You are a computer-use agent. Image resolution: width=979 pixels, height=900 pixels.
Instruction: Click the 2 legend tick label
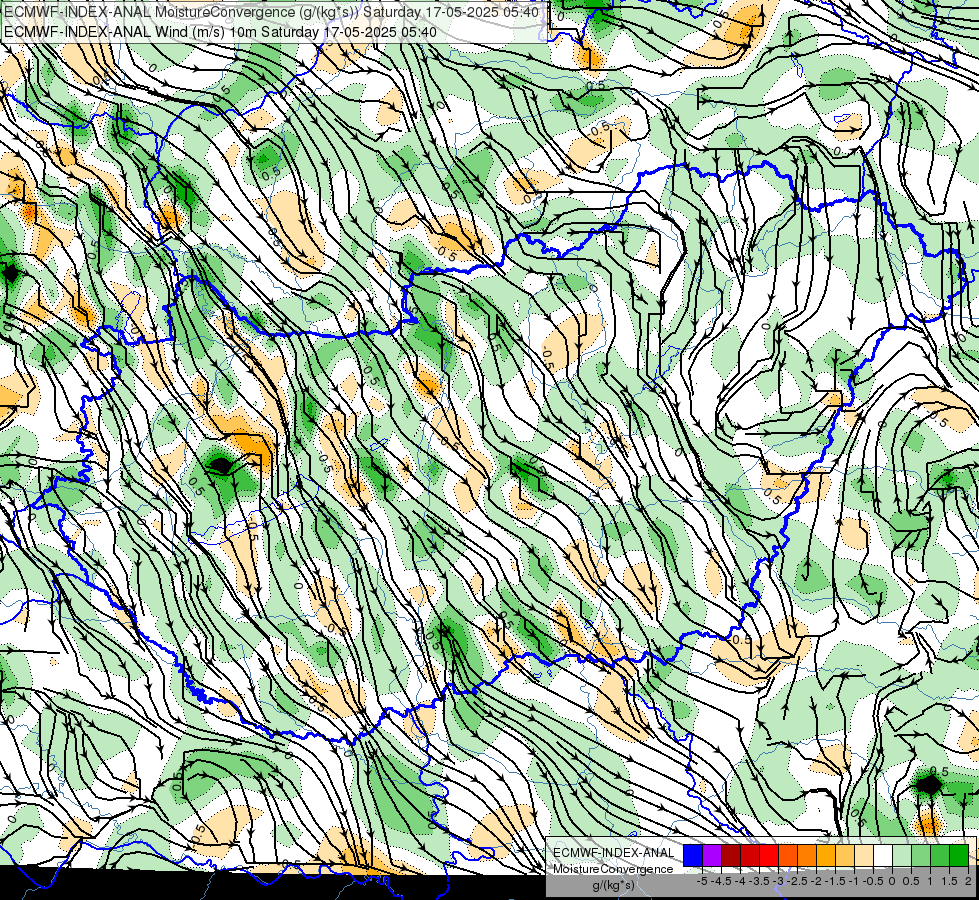[x=968, y=881]
